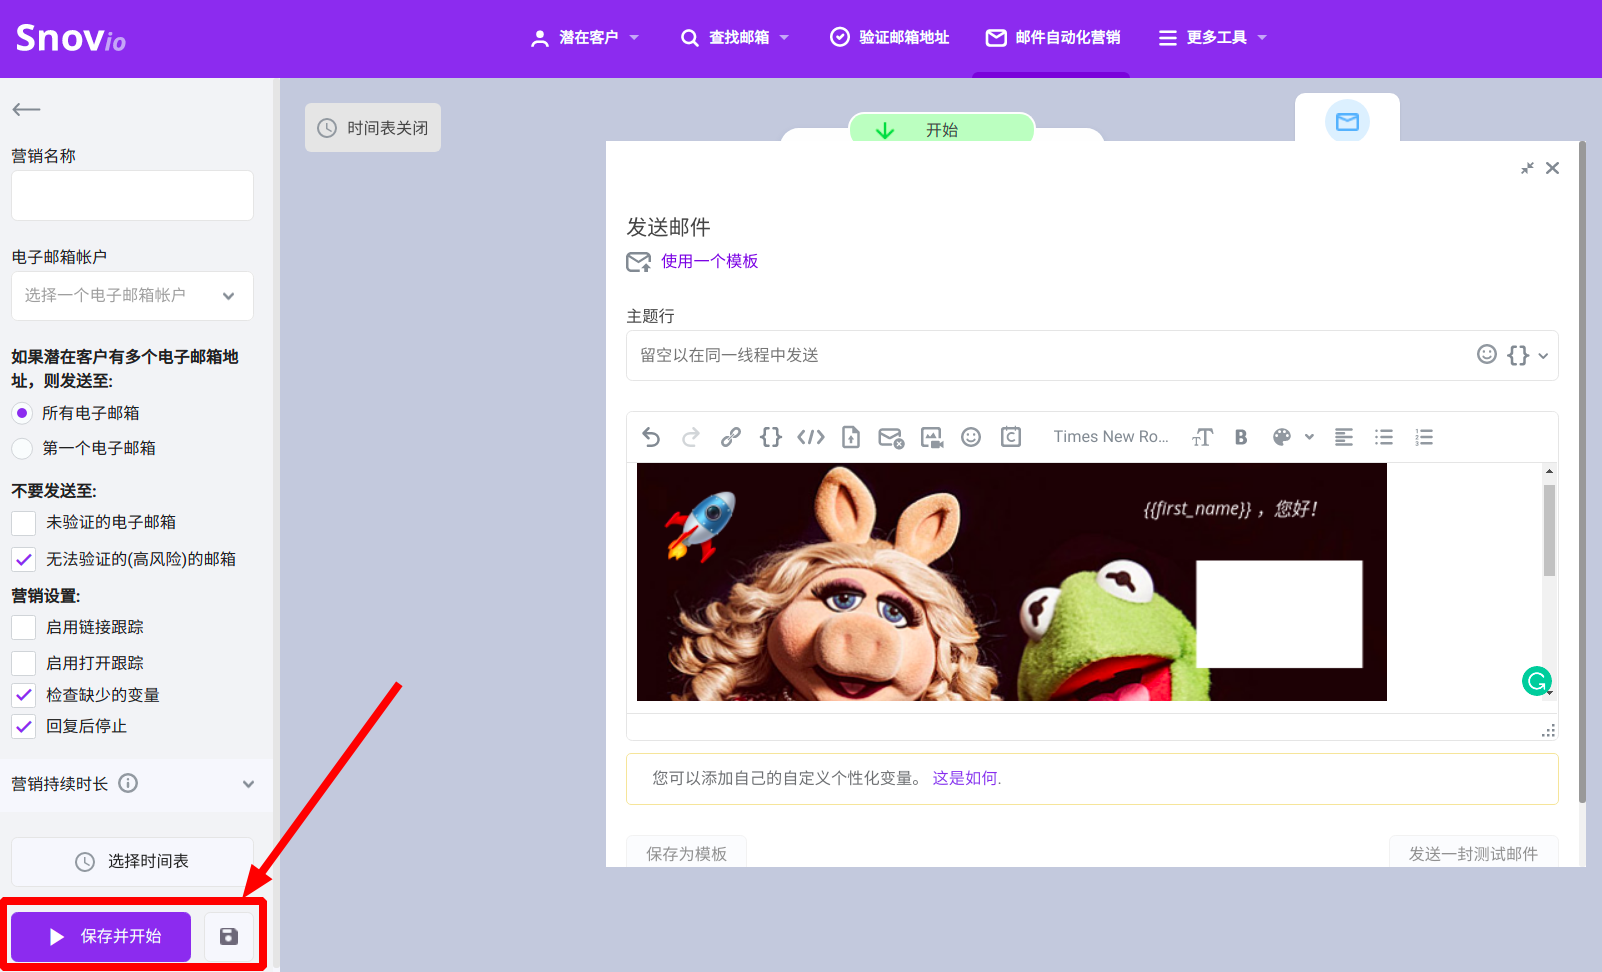Click the 开始 start node
The width and height of the screenshot is (1602, 972).
941,128
